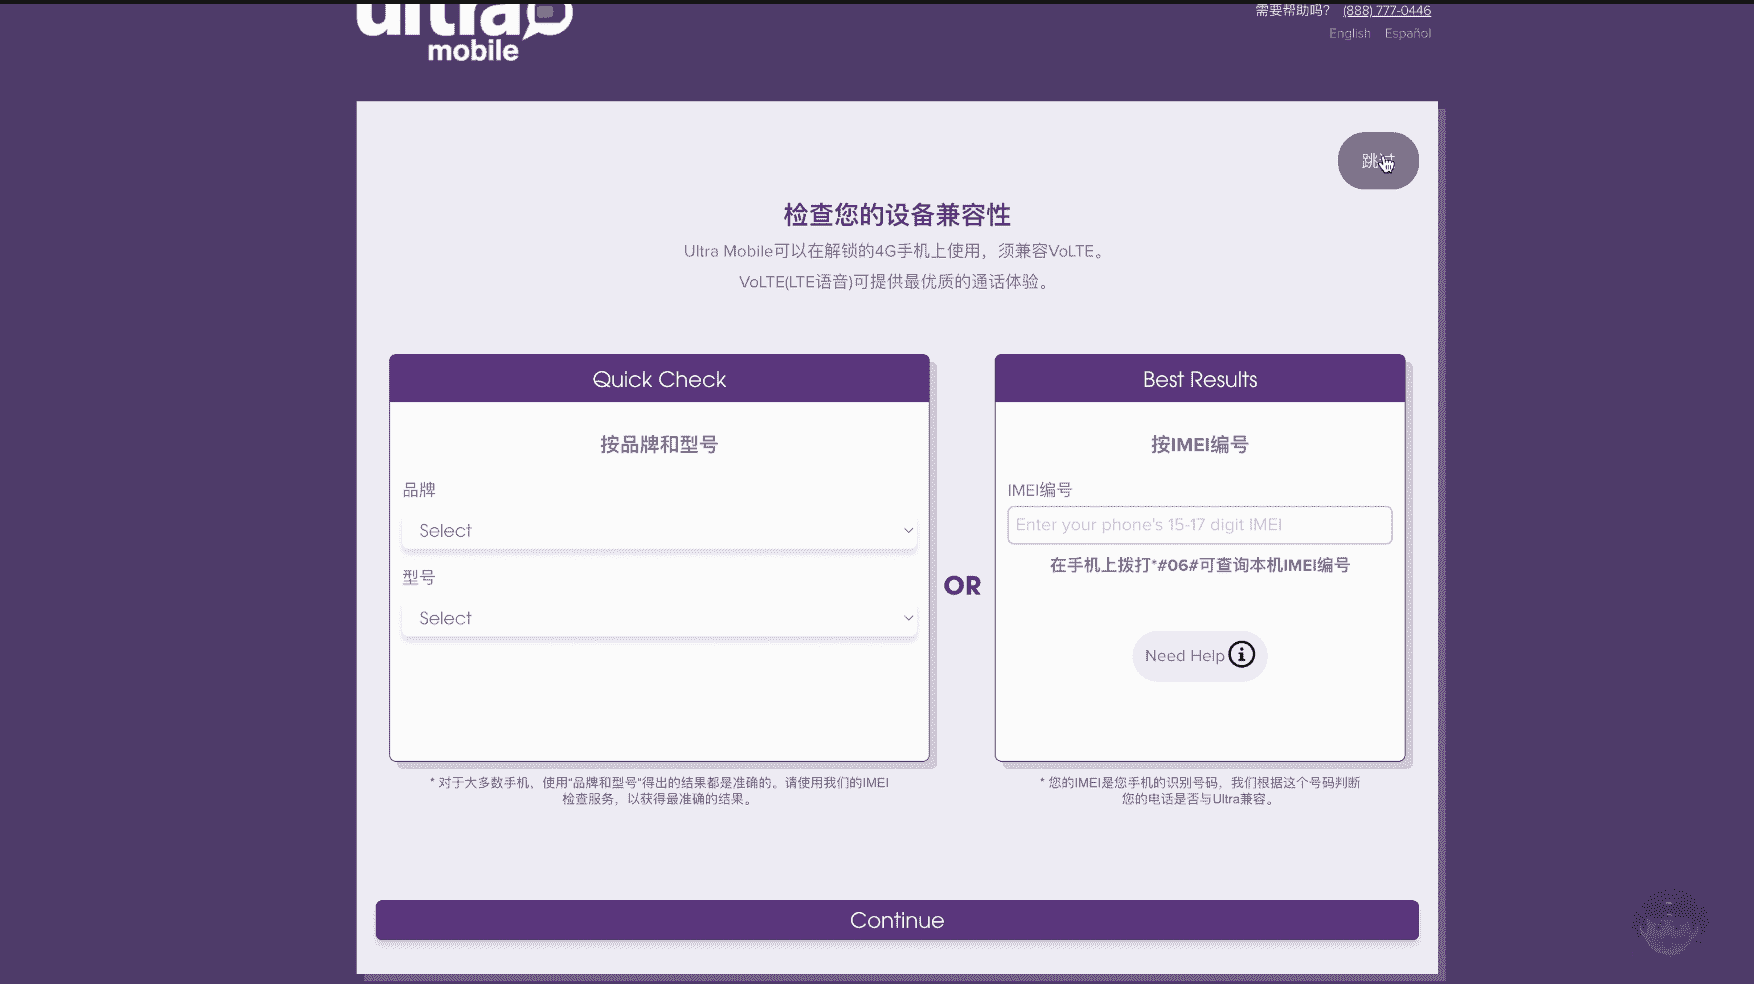Switch language to Español
1754x984 pixels.
[1407, 33]
